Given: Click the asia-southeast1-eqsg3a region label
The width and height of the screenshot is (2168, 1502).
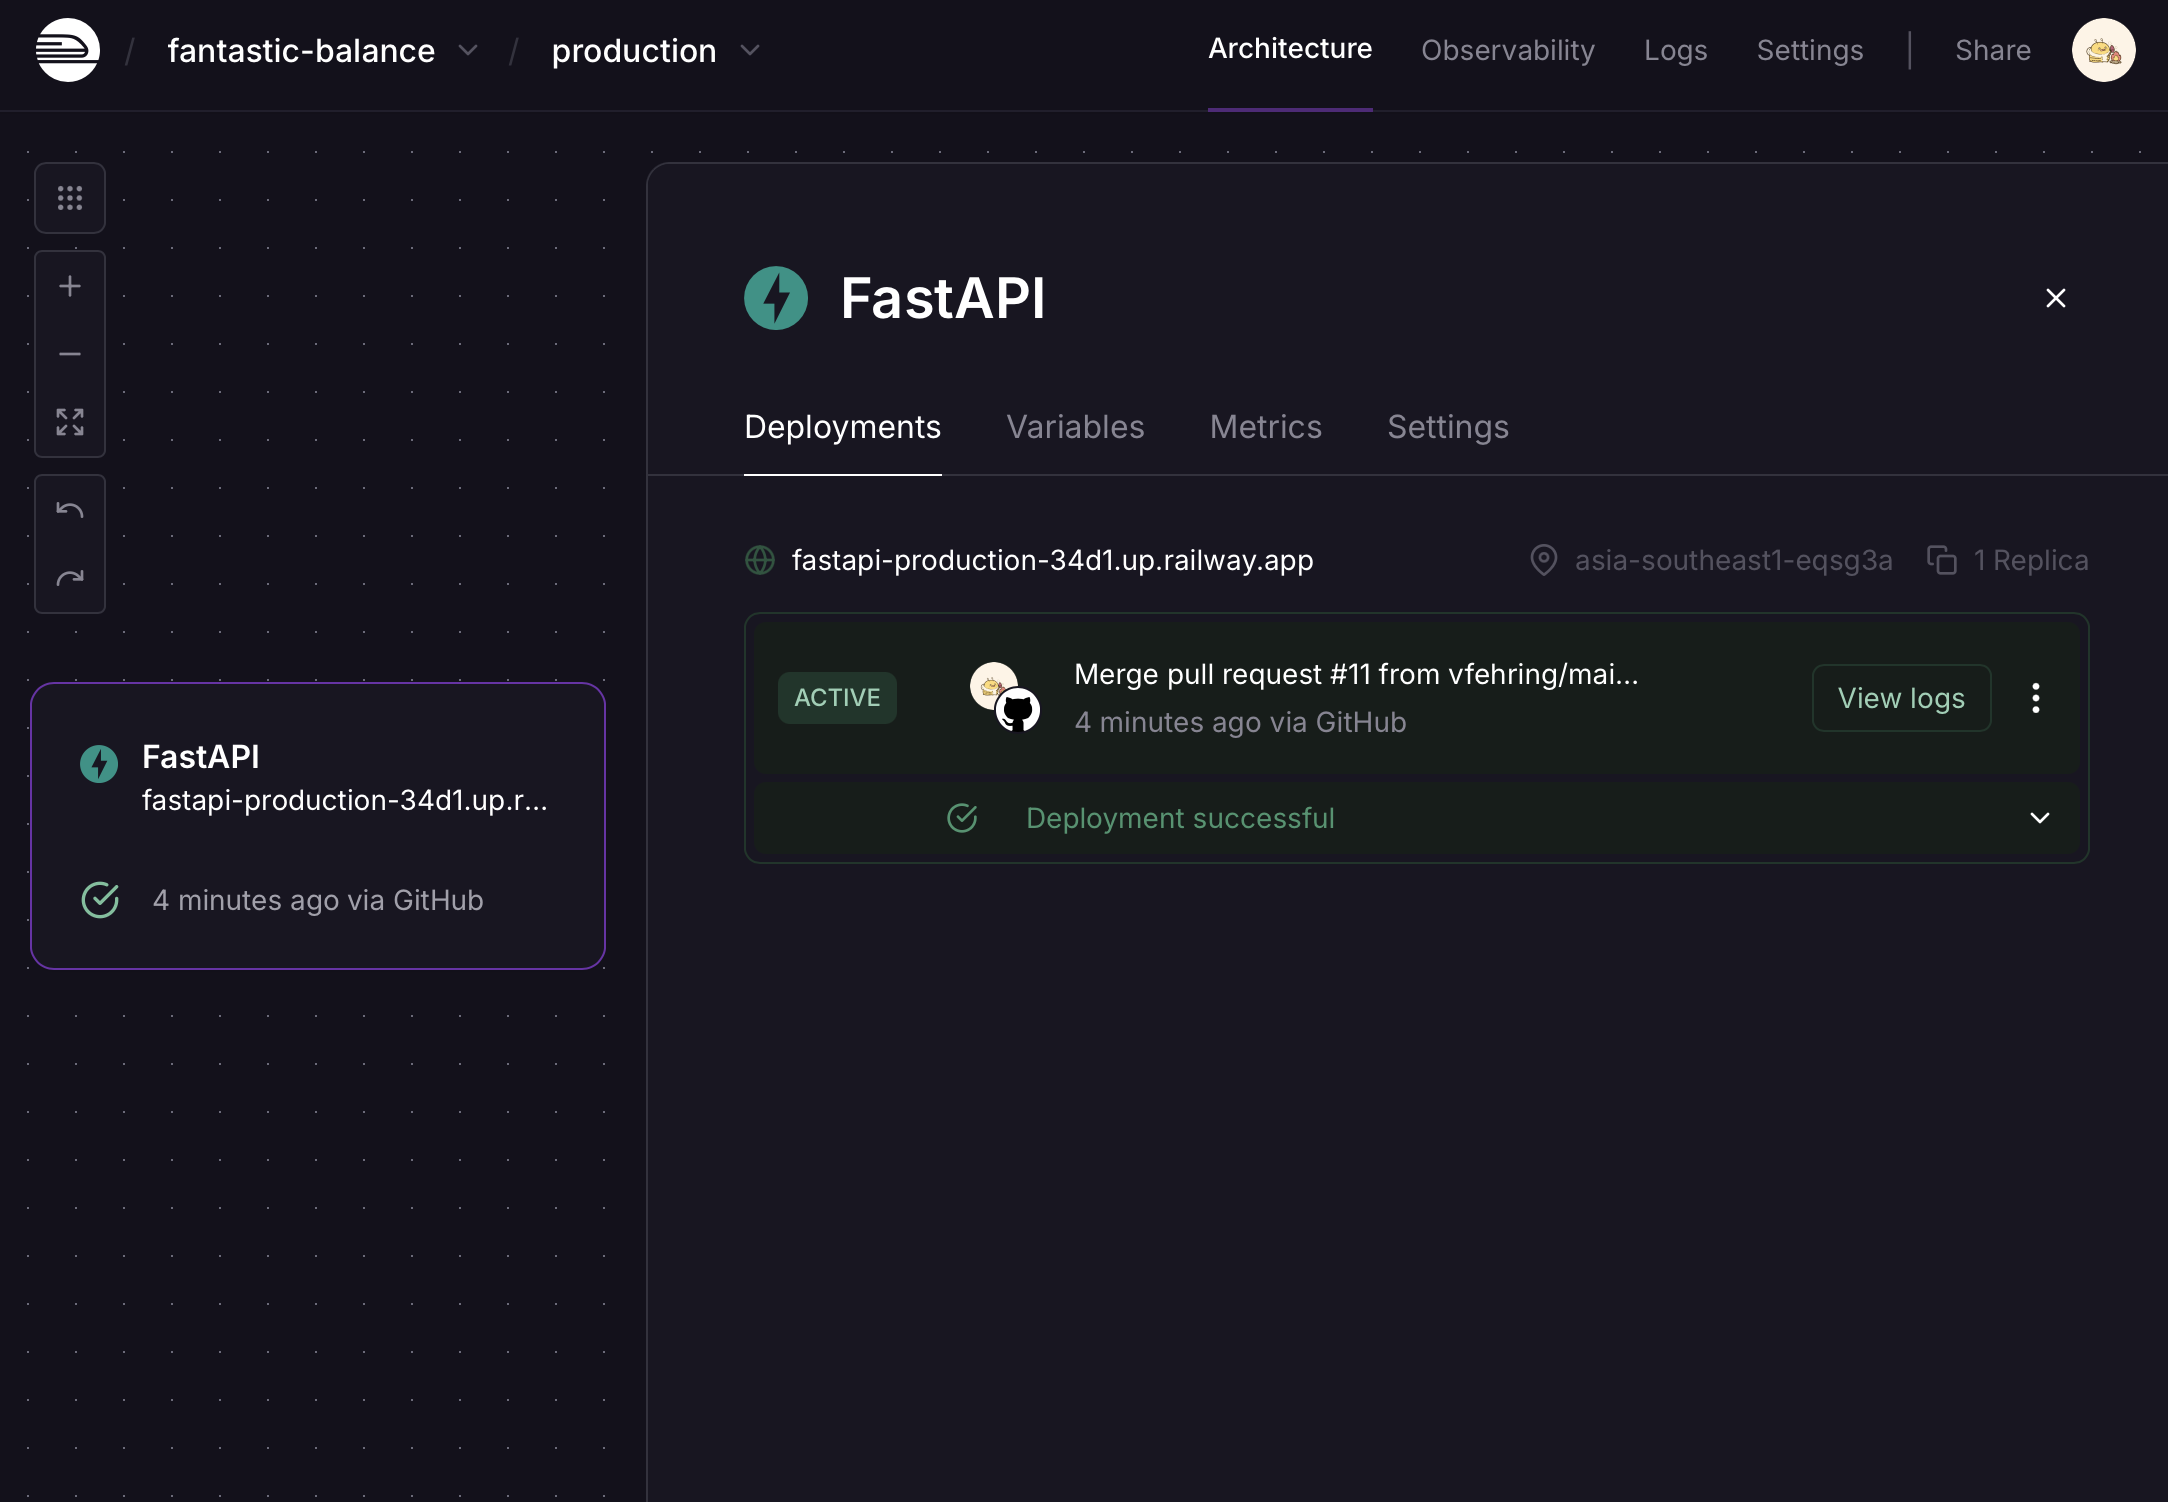Looking at the screenshot, I should tap(1733, 560).
